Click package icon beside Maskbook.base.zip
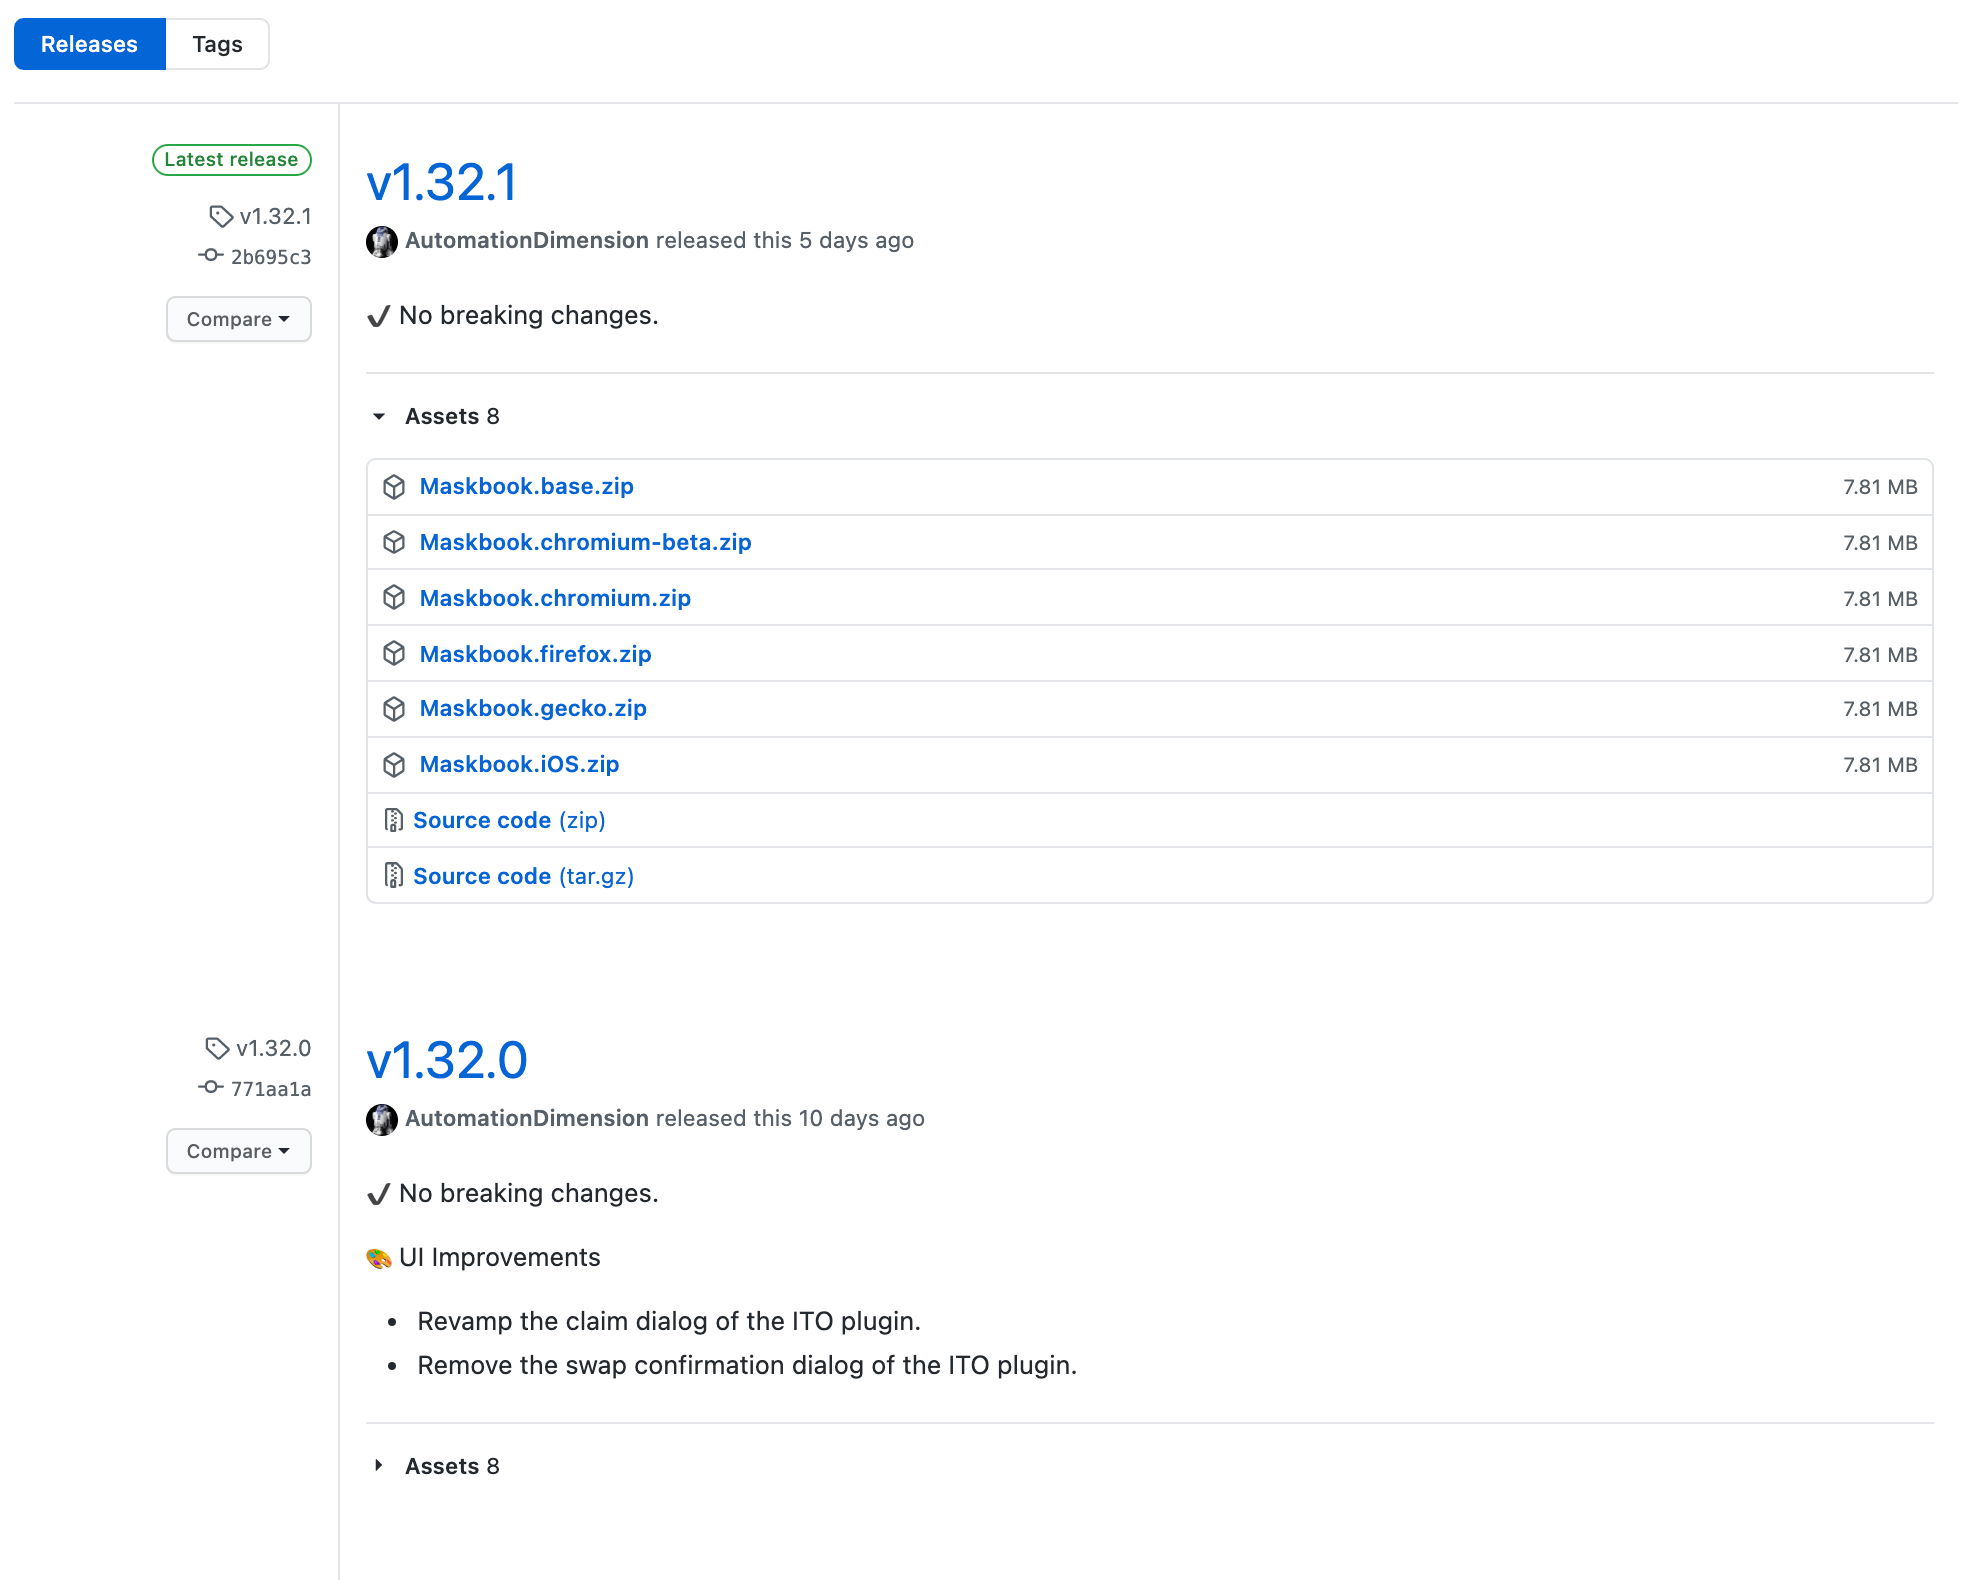Viewport: 1970px width, 1580px height. click(x=394, y=487)
